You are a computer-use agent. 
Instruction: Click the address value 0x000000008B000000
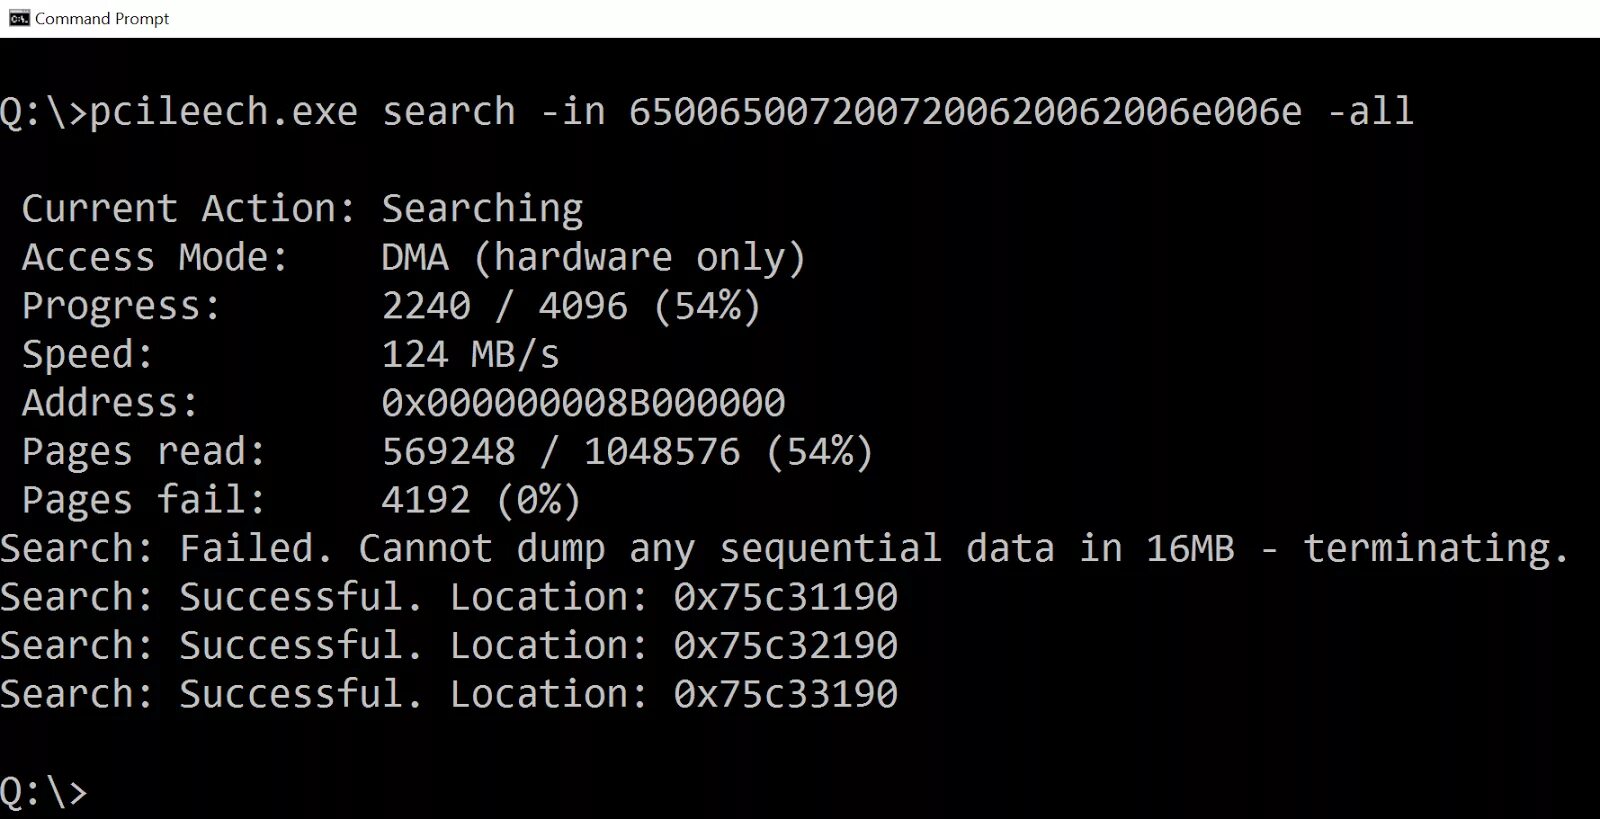tap(583, 402)
